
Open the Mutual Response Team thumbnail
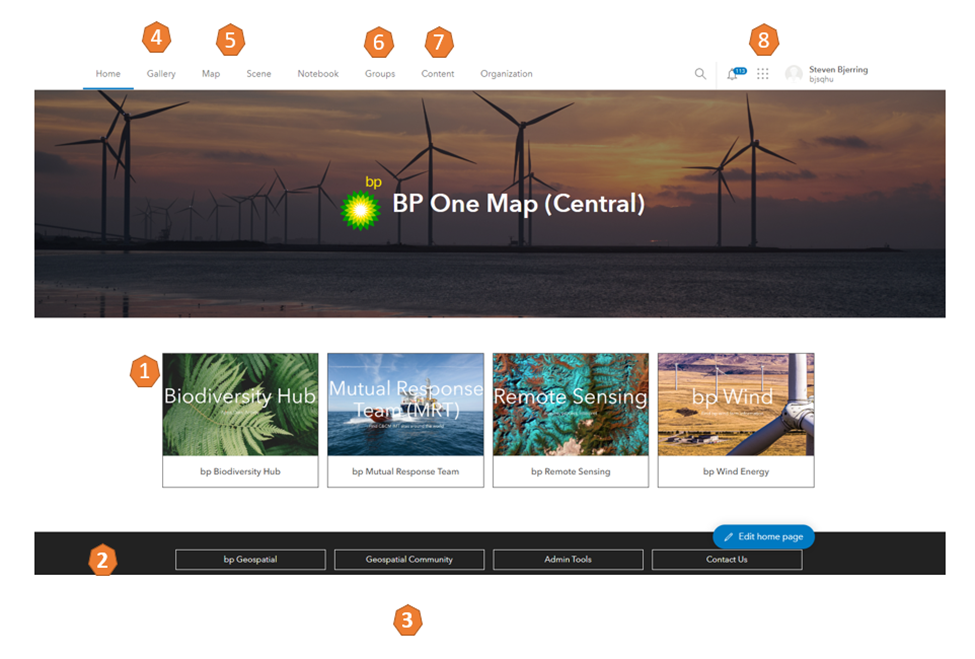click(x=405, y=405)
